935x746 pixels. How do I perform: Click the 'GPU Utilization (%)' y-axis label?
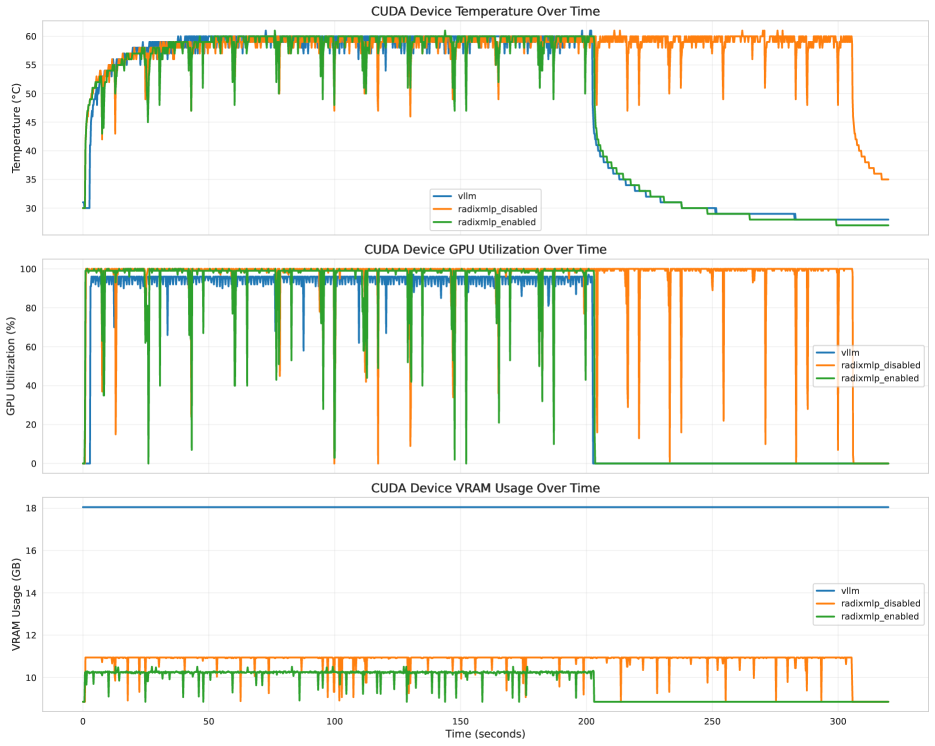[x=11, y=365]
